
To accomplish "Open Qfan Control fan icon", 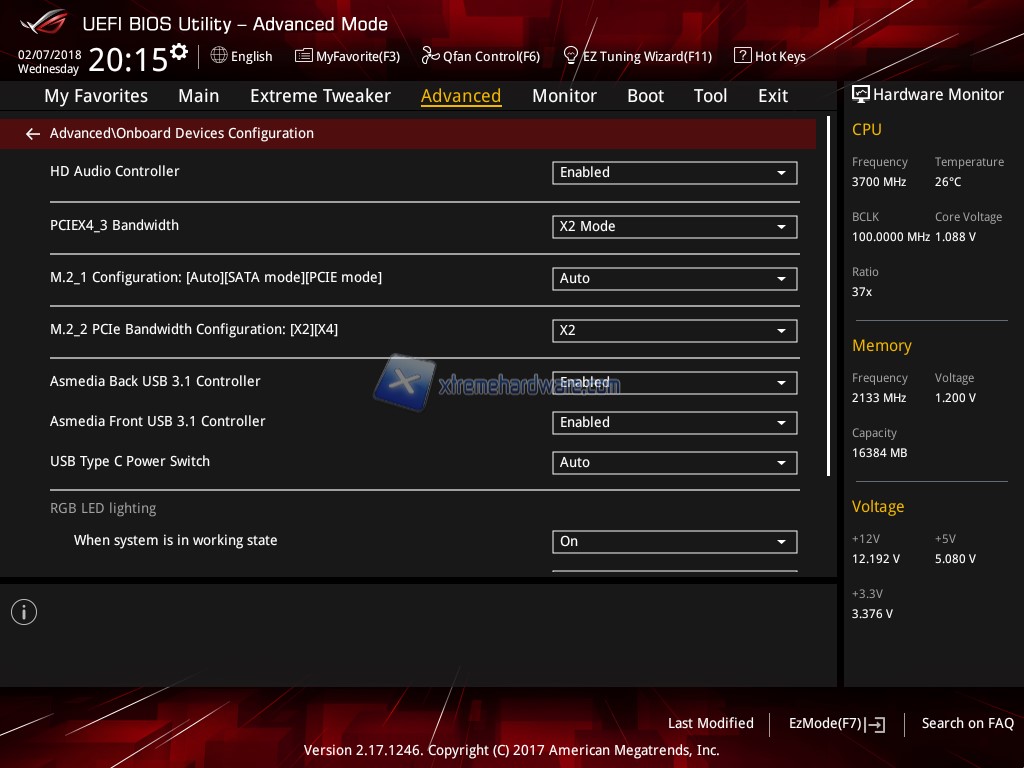I will point(430,56).
